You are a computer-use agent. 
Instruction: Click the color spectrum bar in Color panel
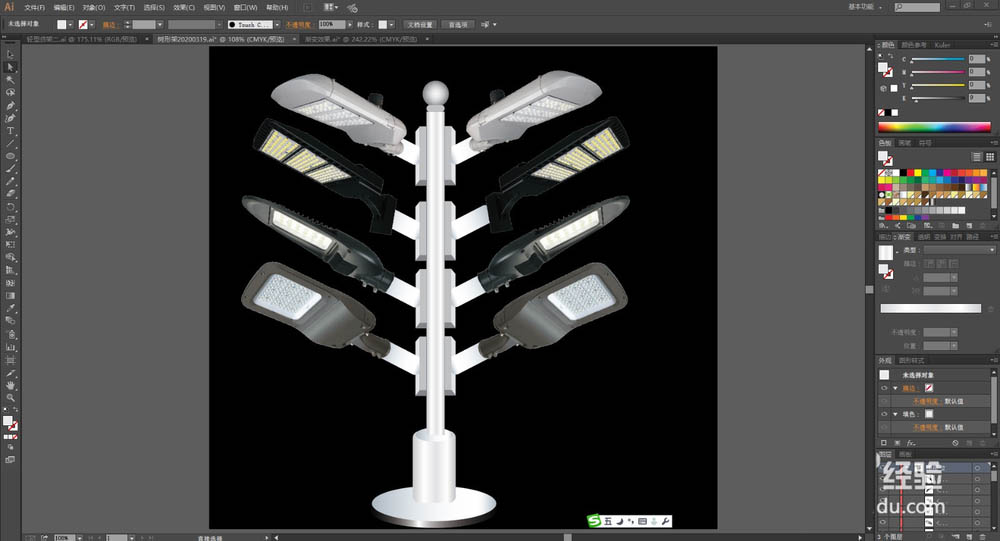[x=937, y=127]
